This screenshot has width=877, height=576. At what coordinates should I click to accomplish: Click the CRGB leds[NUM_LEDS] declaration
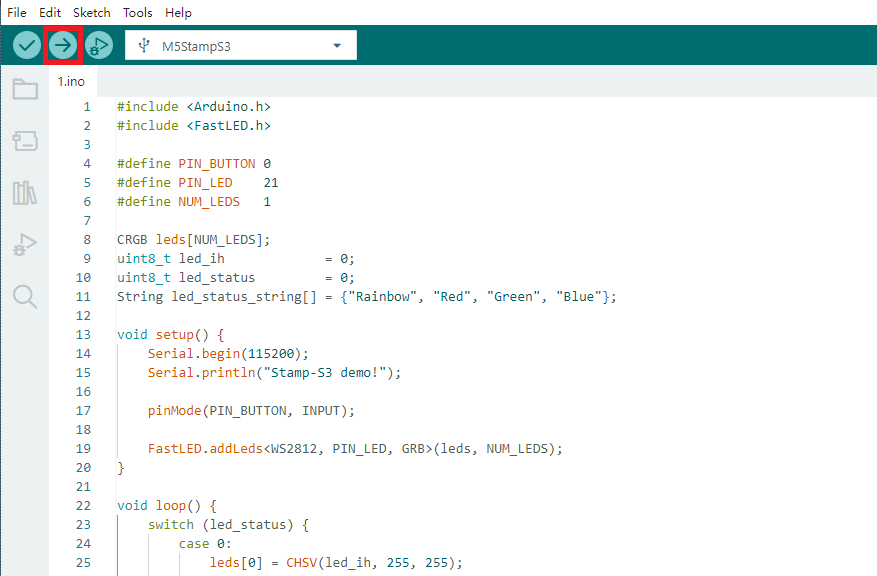(x=194, y=239)
